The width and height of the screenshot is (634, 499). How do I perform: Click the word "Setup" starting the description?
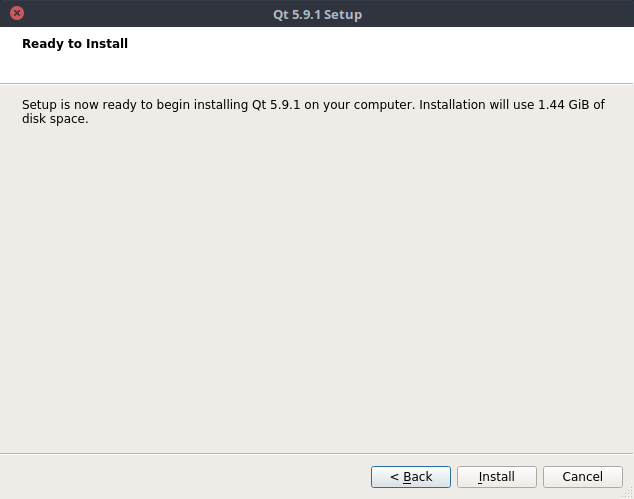[41, 104]
